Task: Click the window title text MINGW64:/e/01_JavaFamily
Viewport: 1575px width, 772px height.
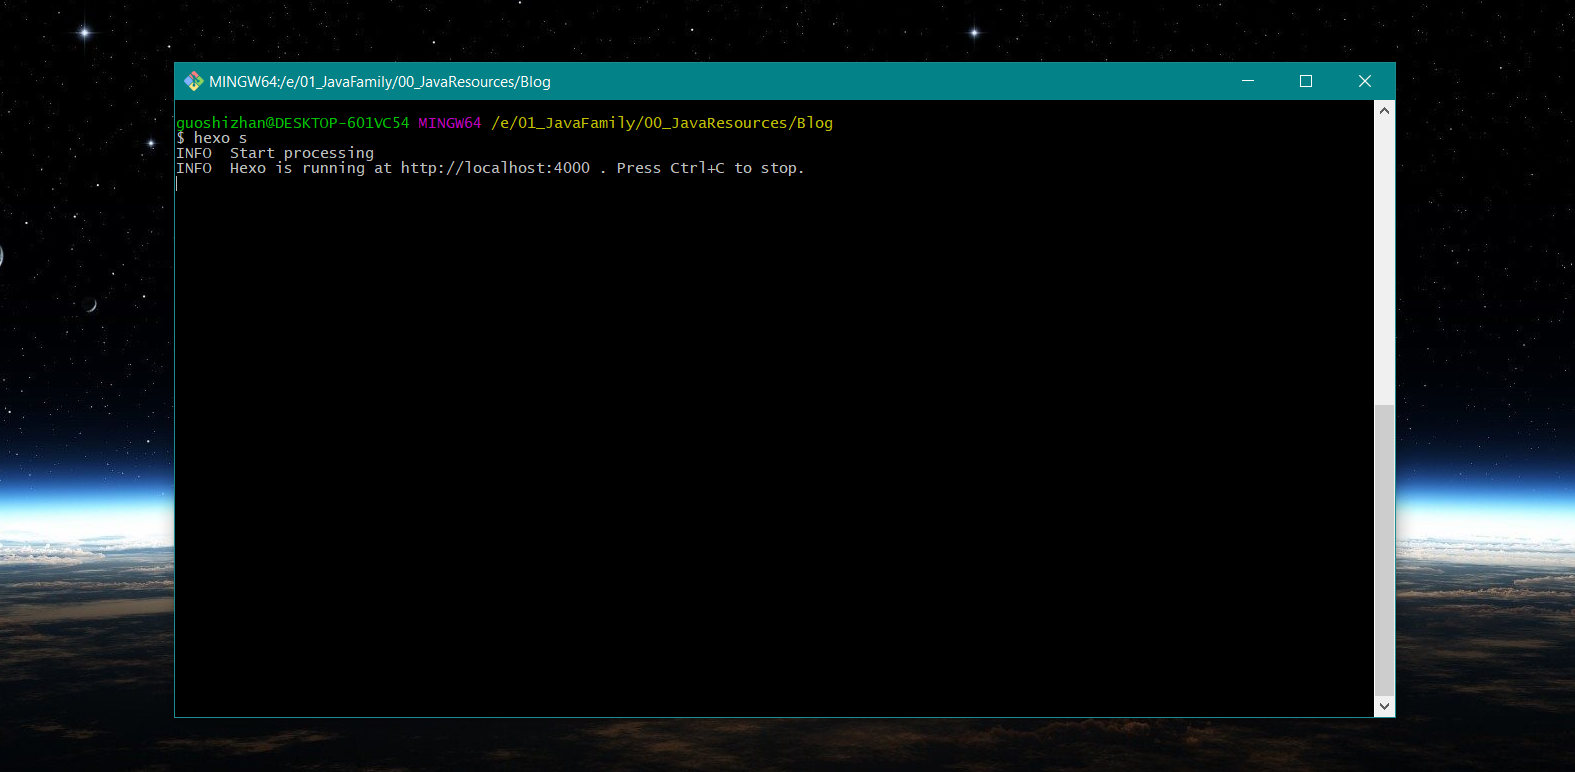Action: click(x=379, y=82)
